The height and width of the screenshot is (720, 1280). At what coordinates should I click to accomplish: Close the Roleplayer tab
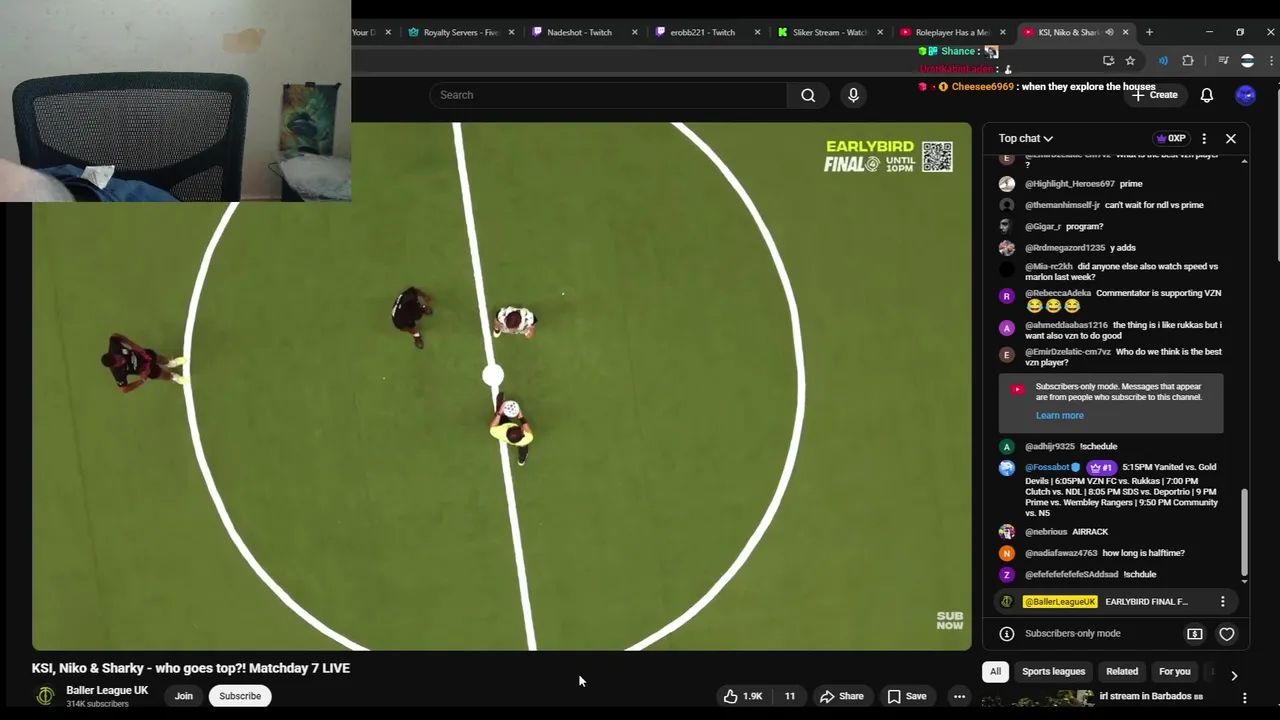click(1003, 32)
